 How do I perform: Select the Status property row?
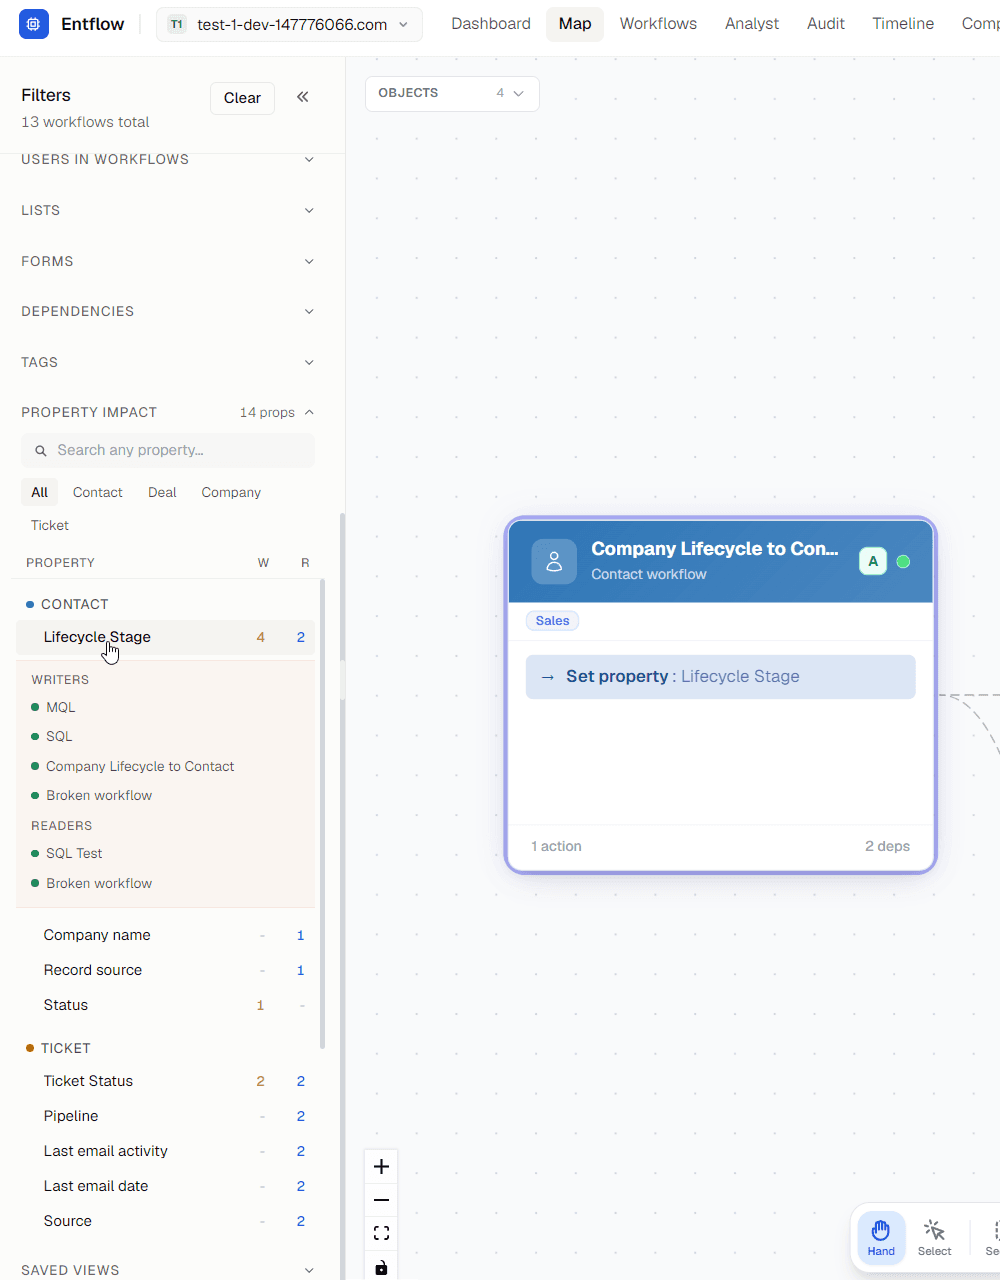click(x=166, y=1005)
